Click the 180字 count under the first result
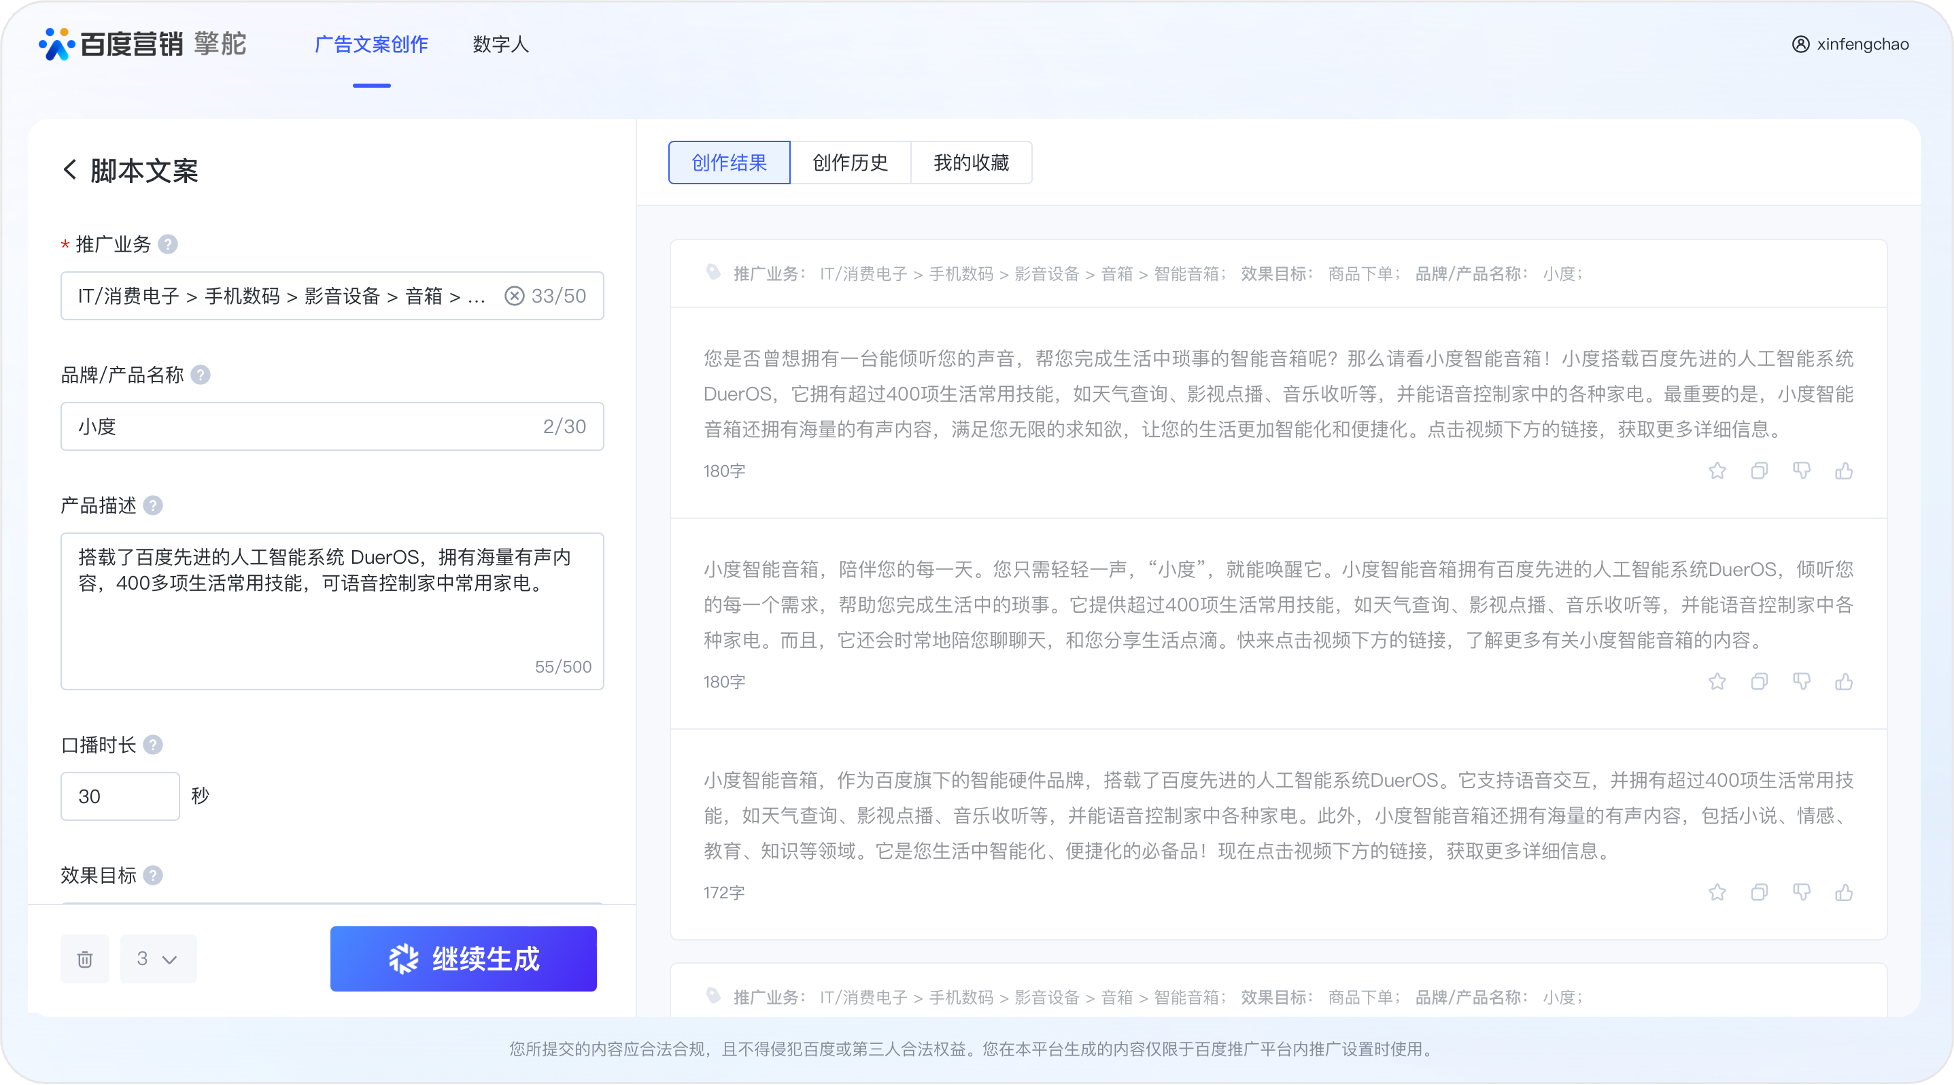The width and height of the screenshot is (1954, 1085). (724, 471)
